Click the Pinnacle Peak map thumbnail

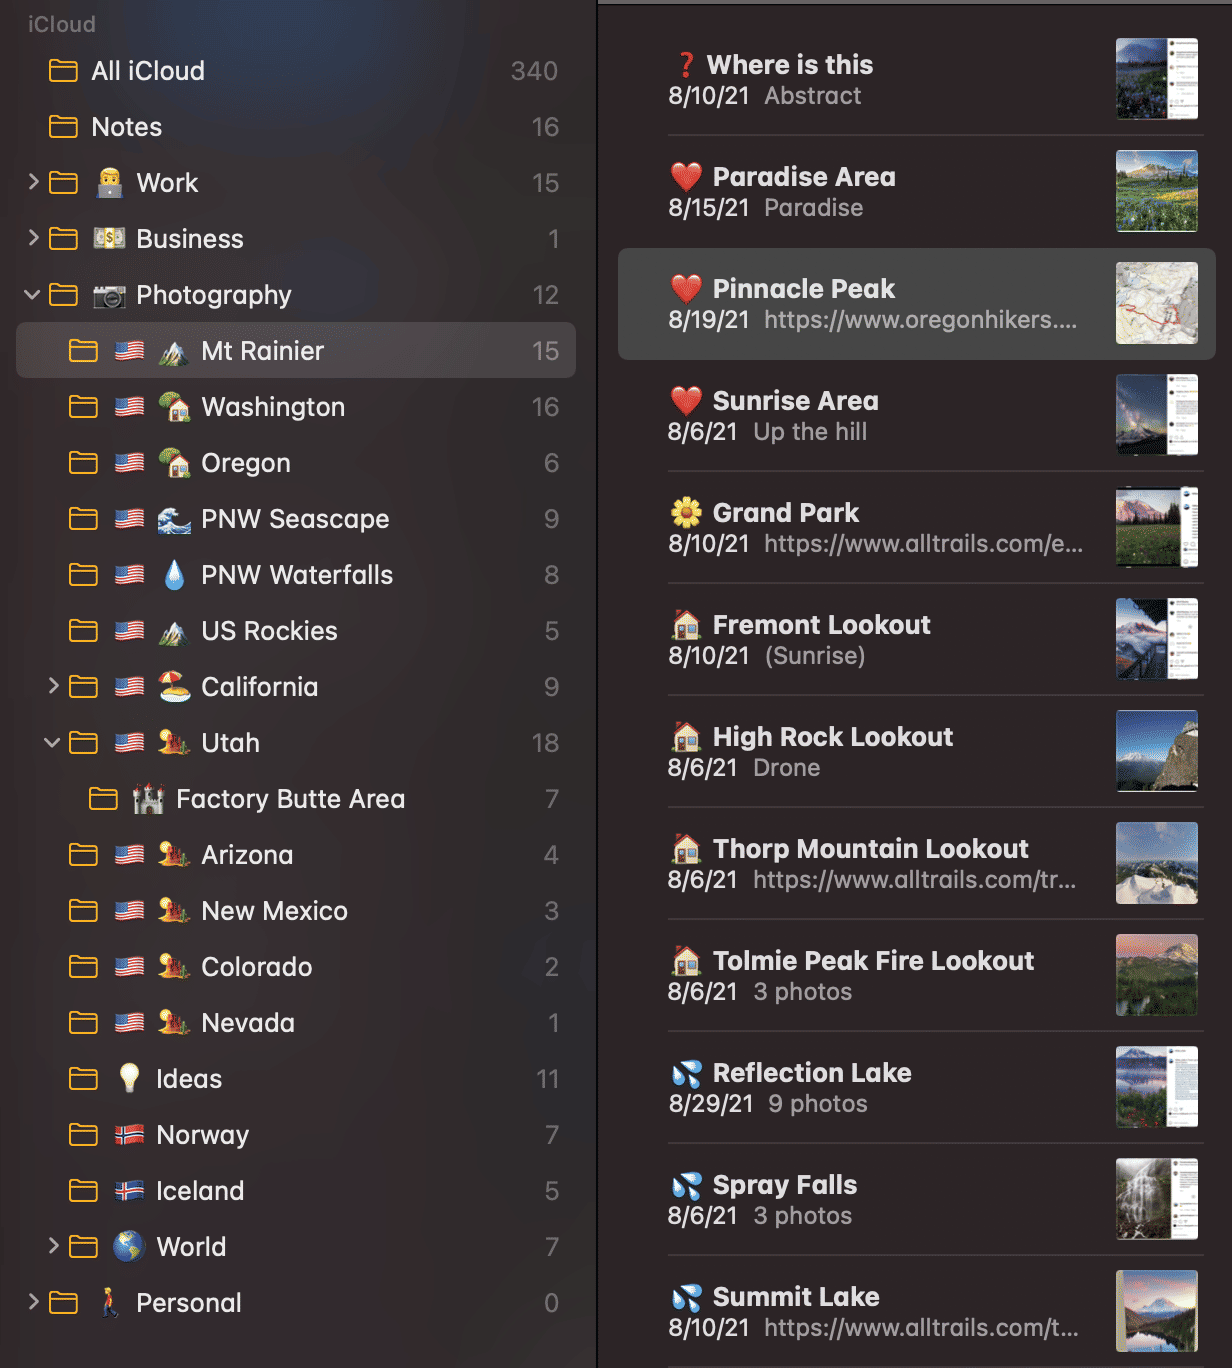click(1157, 303)
